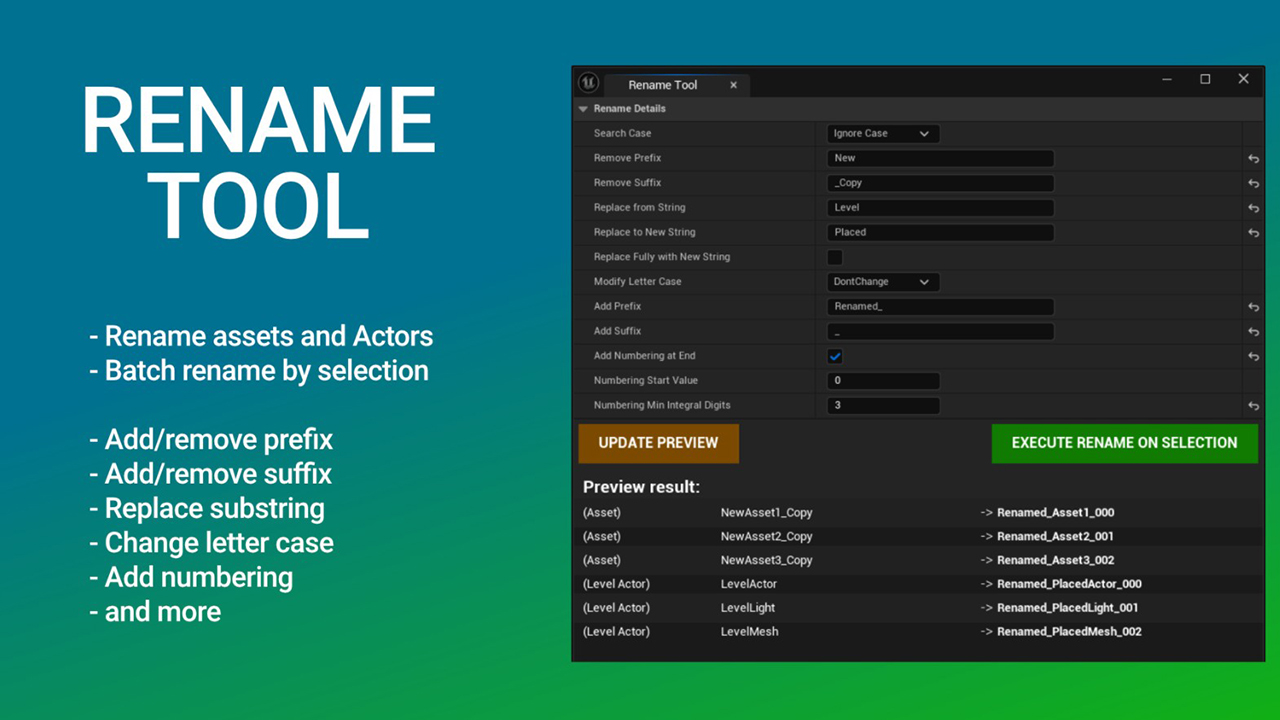The width and height of the screenshot is (1280, 720).
Task: Reset the Remove Prefix field with its undo arrow
Action: point(1253,158)
